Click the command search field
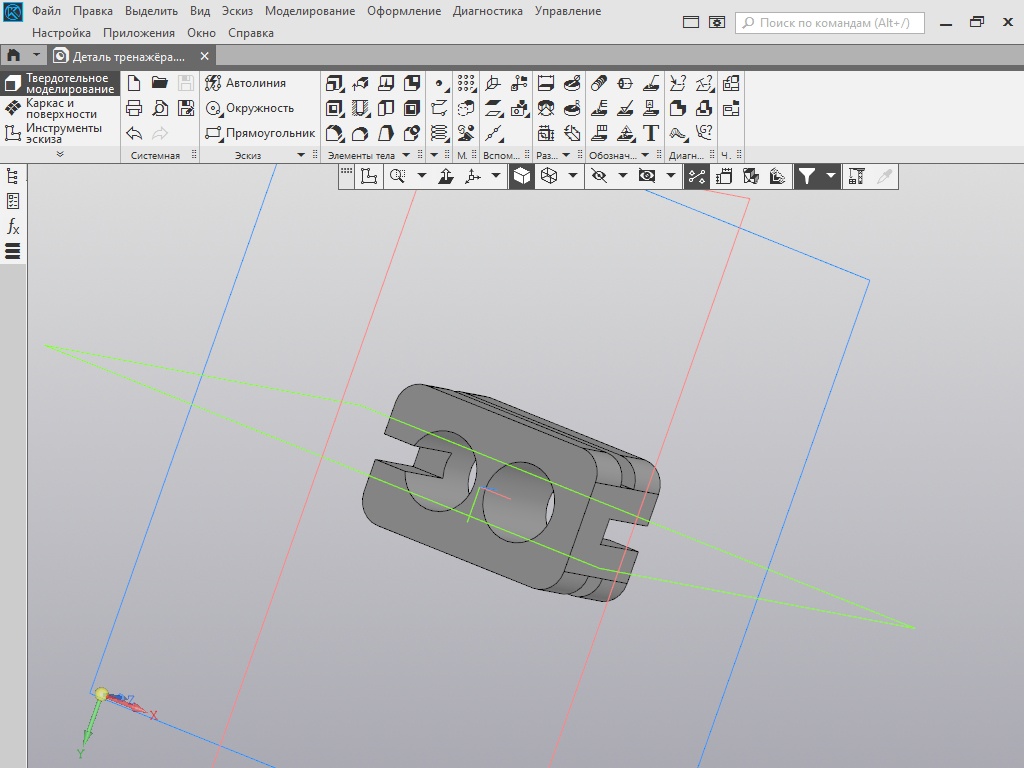 point(830,22)
